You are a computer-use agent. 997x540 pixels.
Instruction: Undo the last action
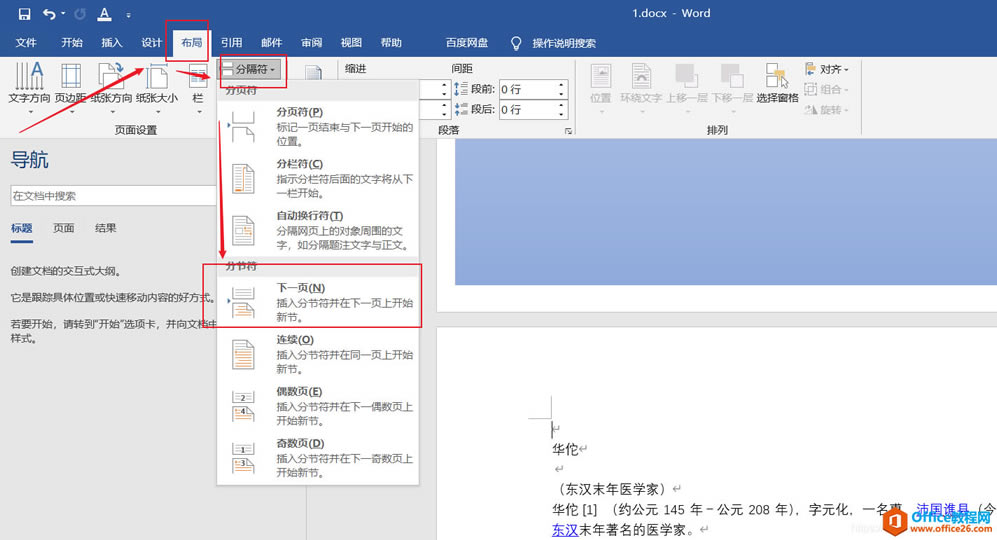[x=50, y=13]
